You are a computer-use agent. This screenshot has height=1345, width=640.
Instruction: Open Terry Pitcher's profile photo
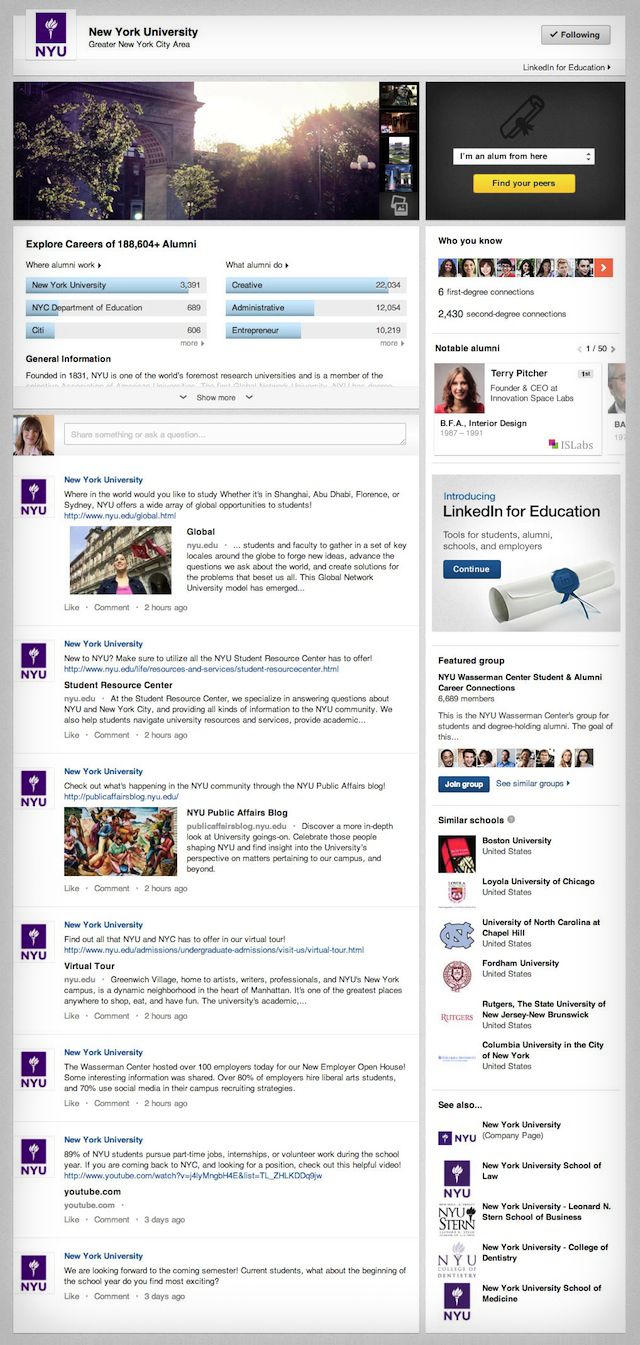coord(460,388)
